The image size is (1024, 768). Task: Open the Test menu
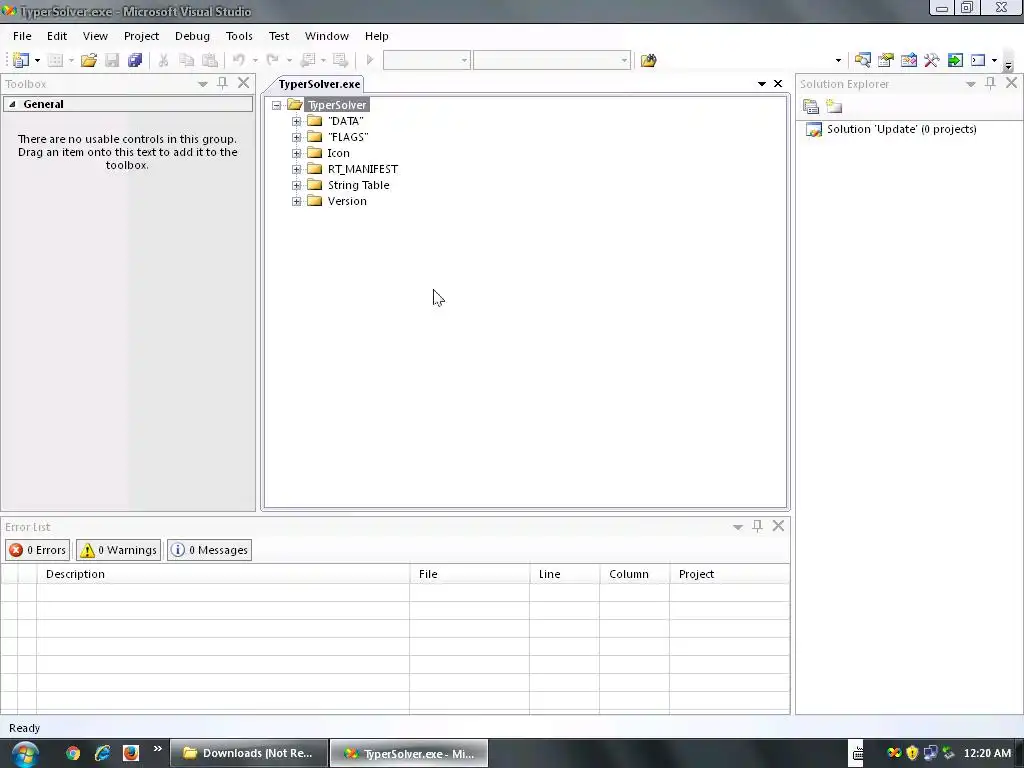point(279,36)
